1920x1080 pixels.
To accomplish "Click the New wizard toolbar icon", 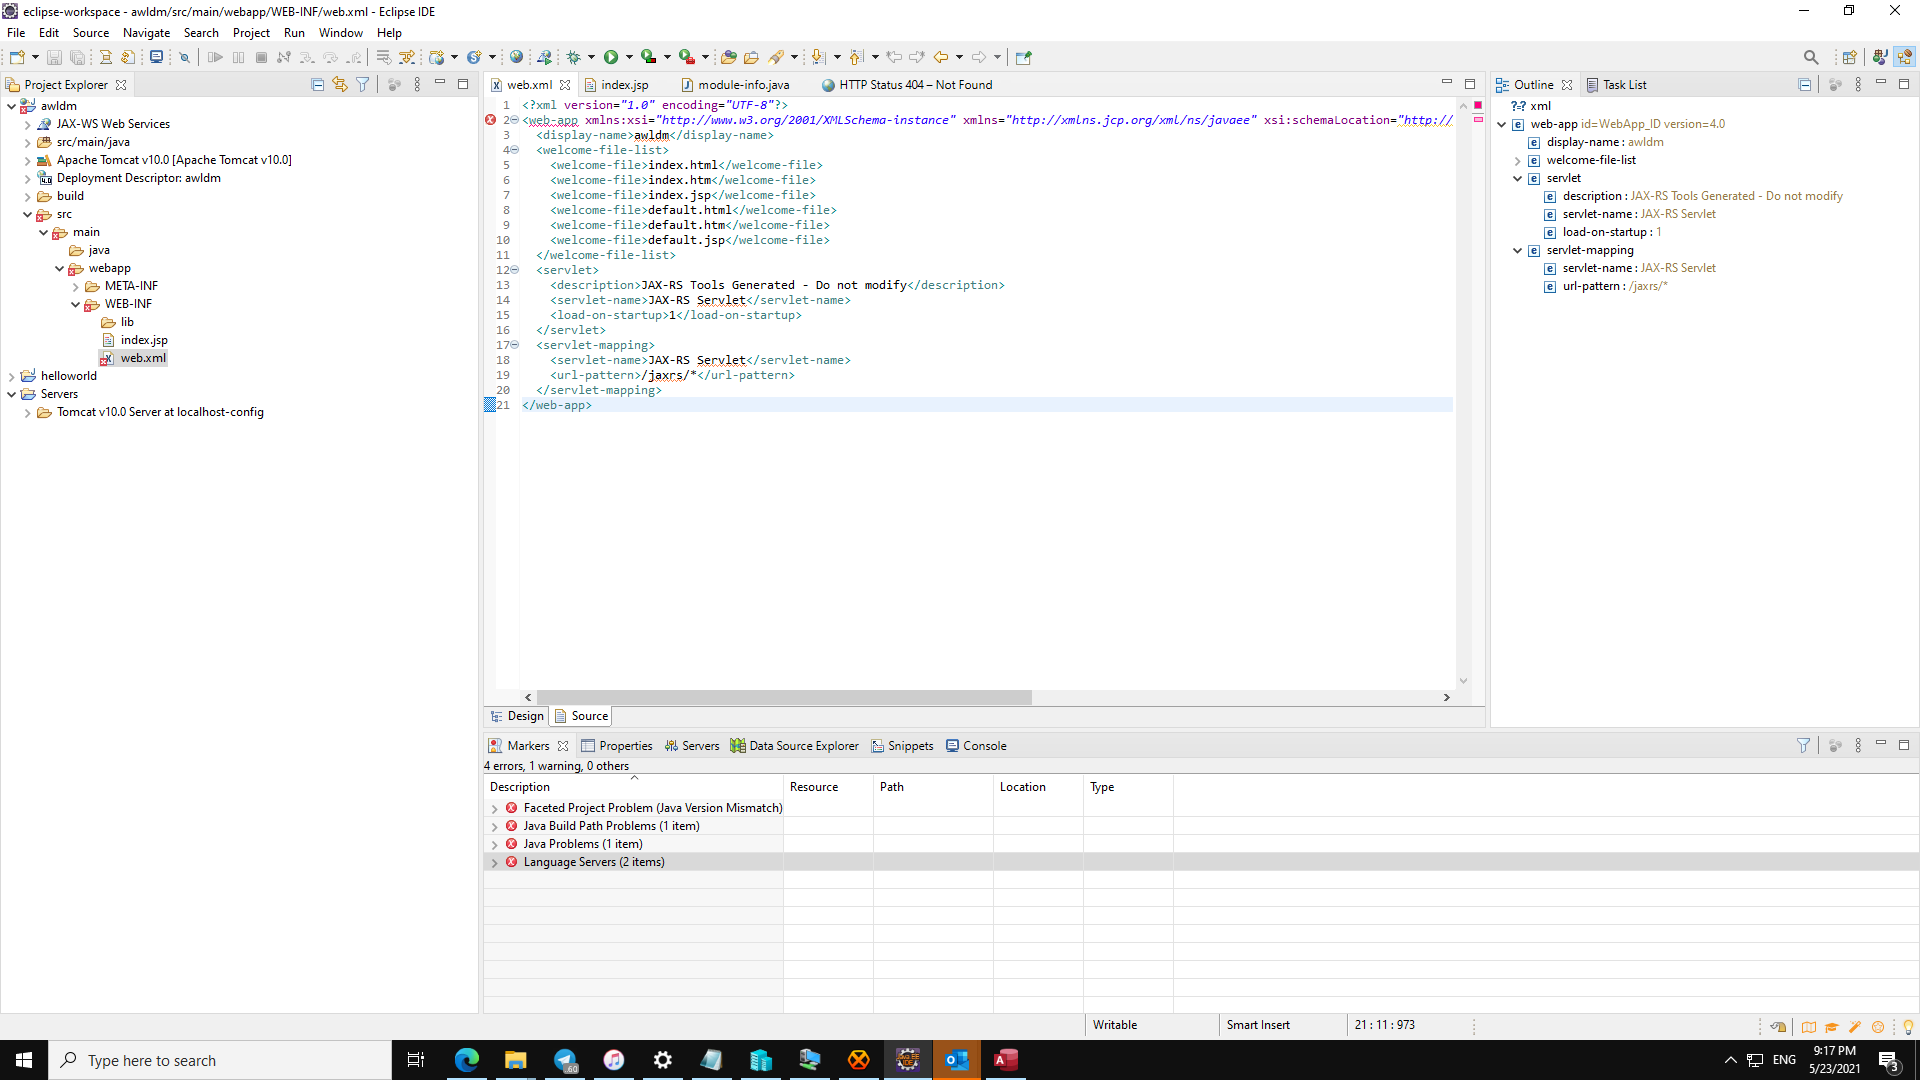I will [x=17, y=57].
